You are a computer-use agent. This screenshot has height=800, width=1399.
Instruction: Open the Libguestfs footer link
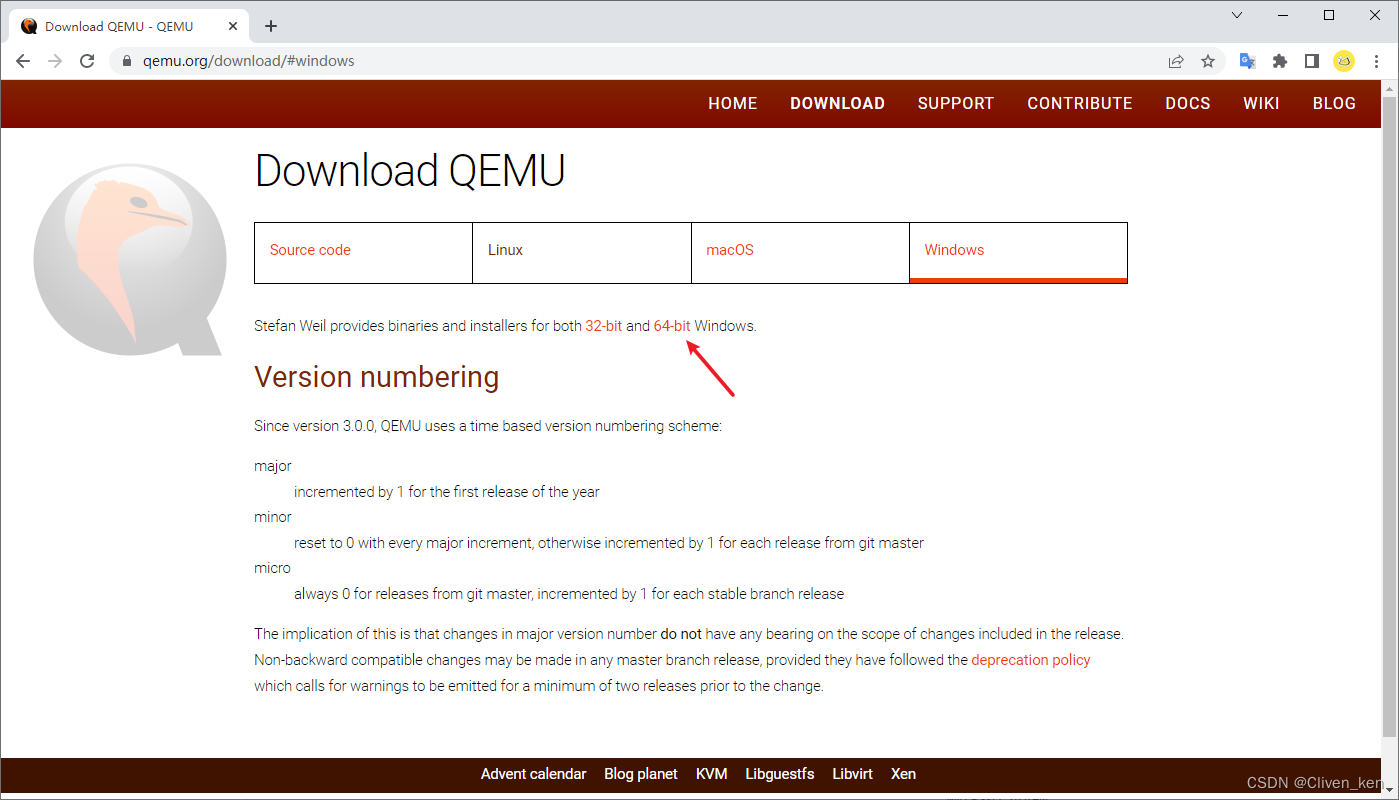point(780,774)
